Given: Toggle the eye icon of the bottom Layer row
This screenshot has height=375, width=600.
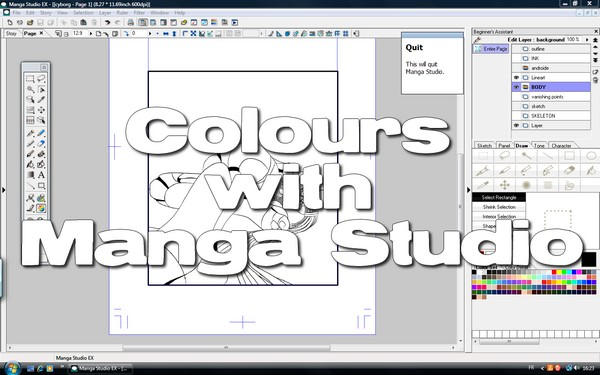Looking at the screenshot, I should [516, 126].
